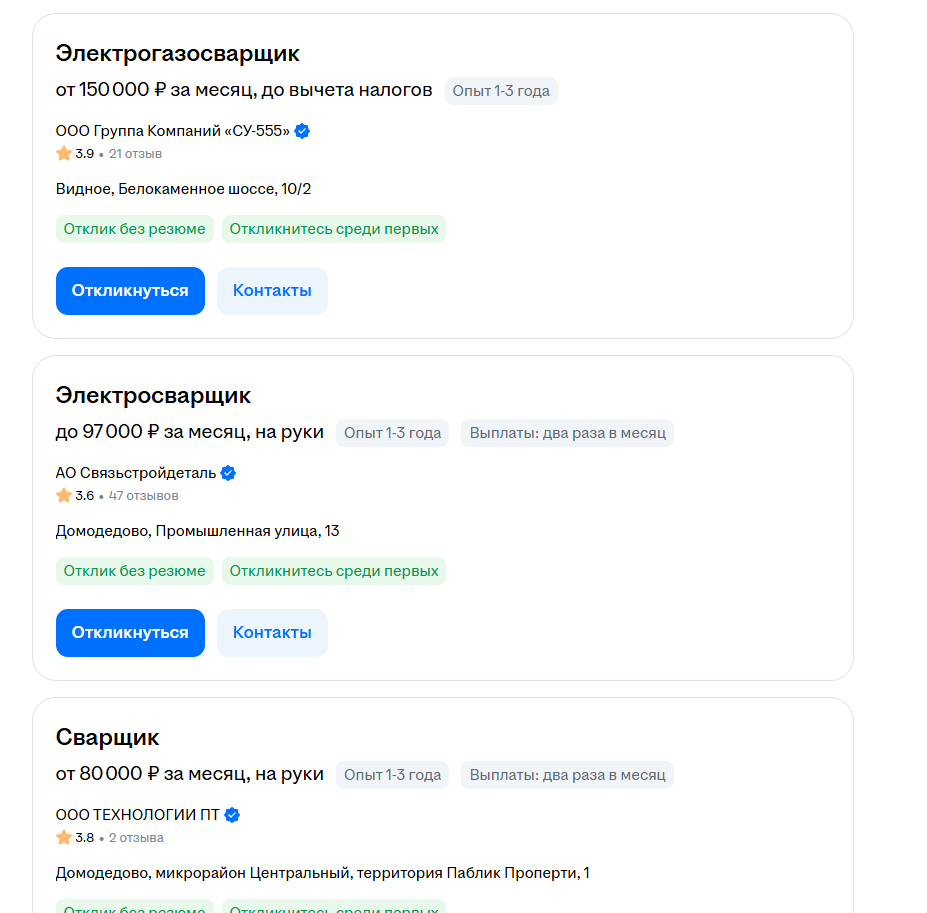View the 21 отзыв reviews link
The width and height of the screenshot is (927, 913).
pos(135,154)
